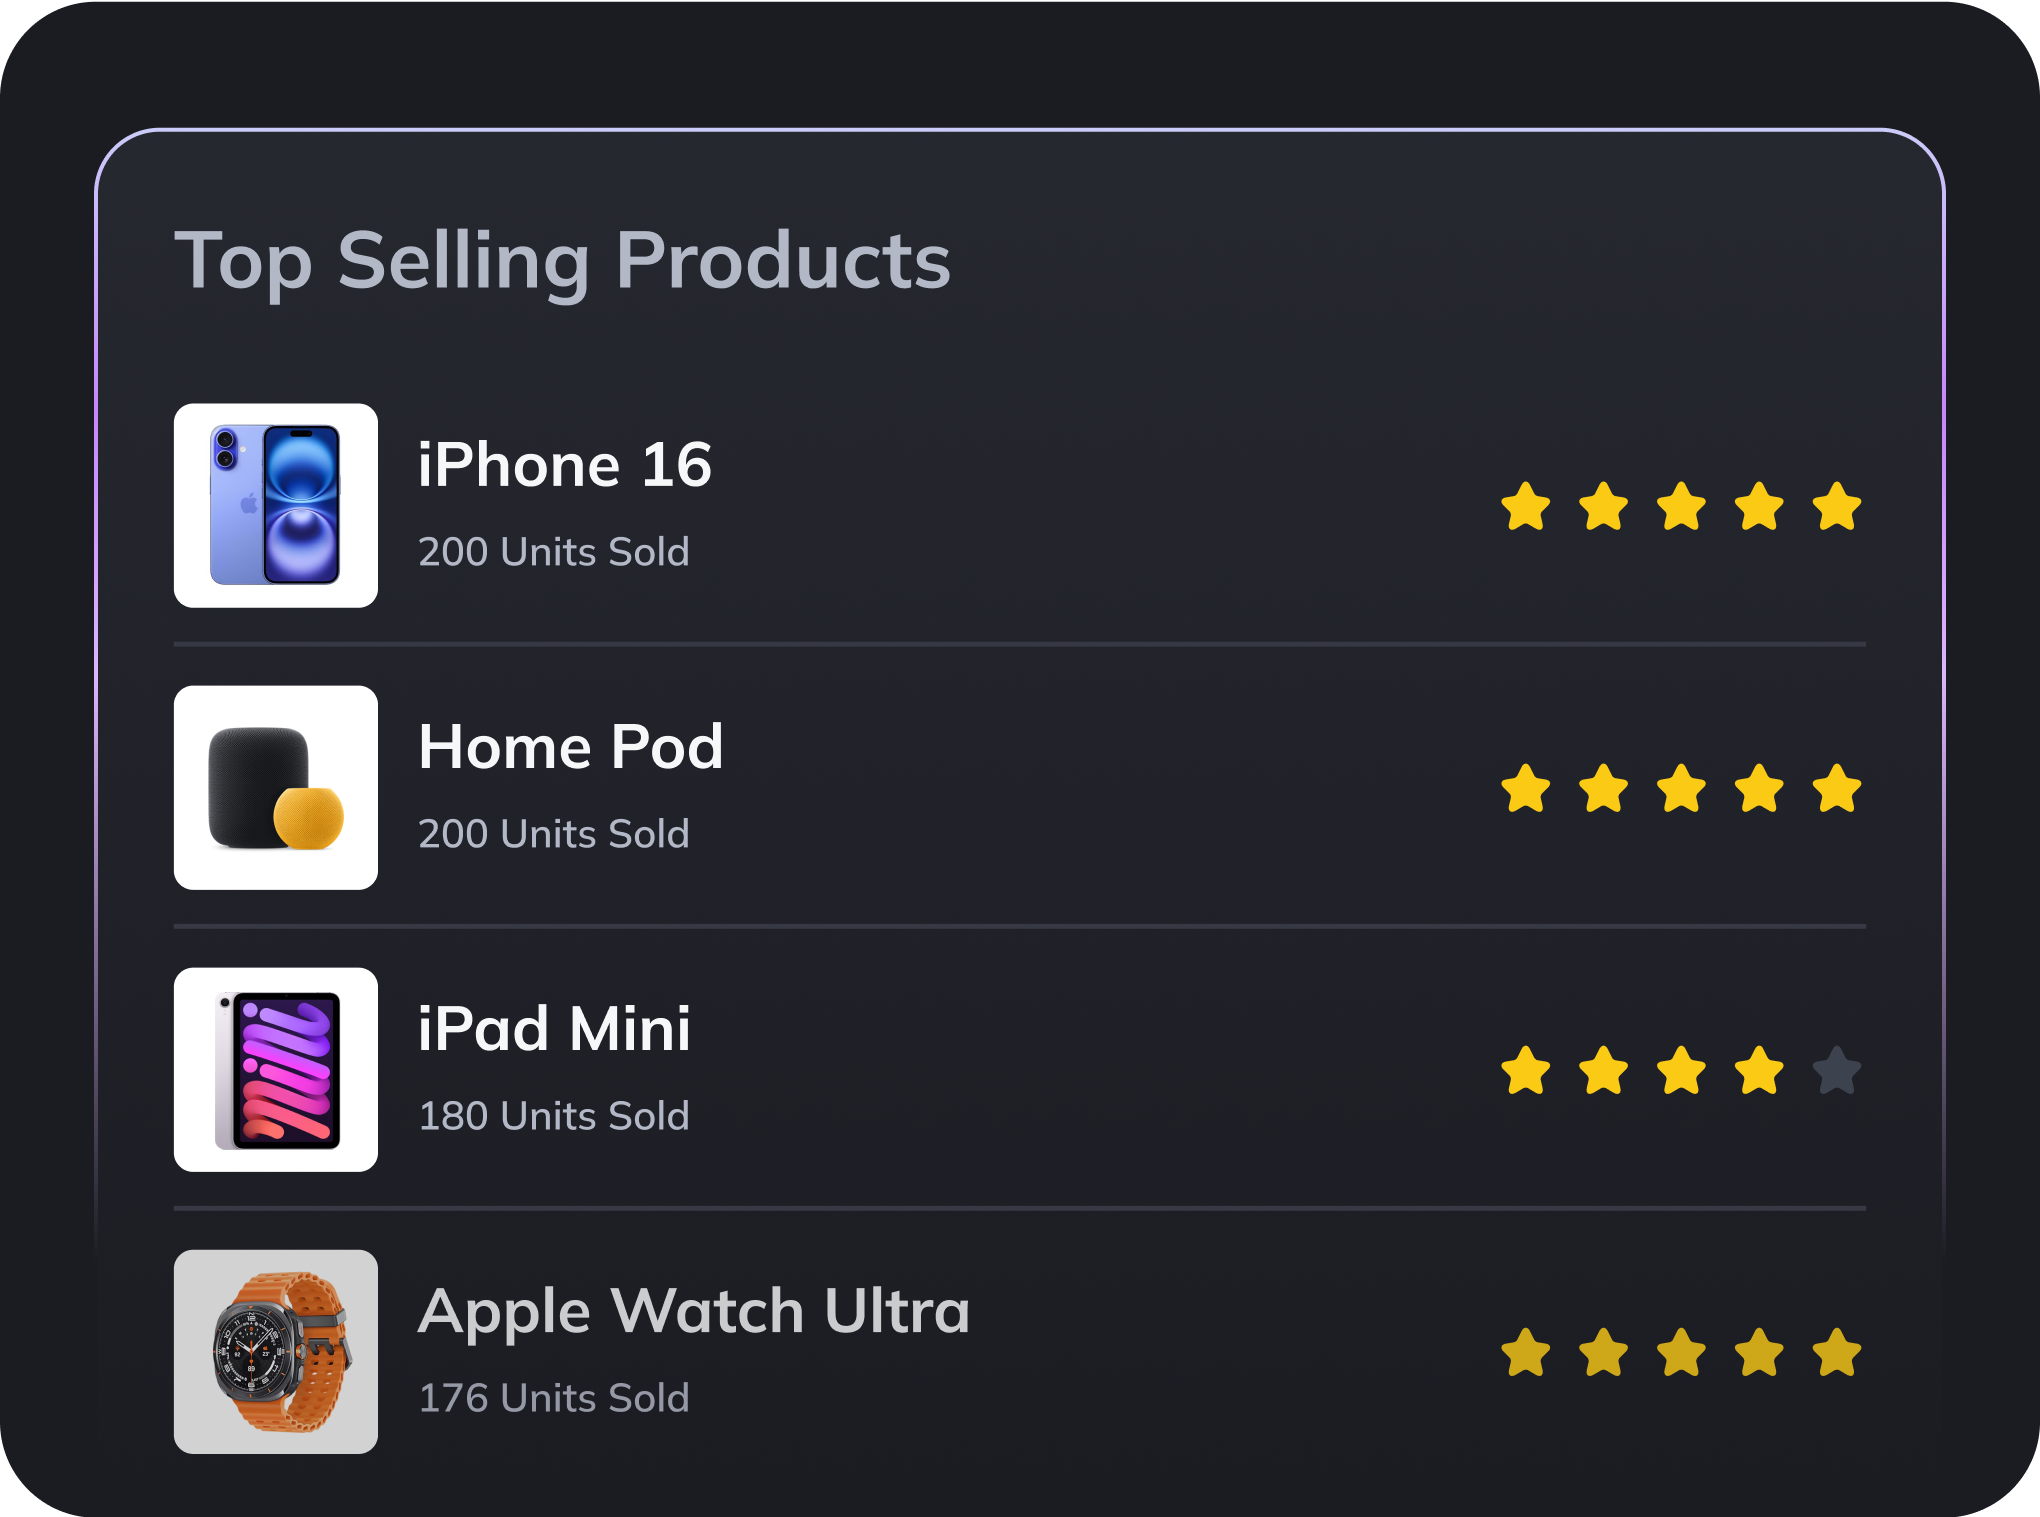Viewport: 2040px width, 1517px height.
Task: Select the fourth star of iPad Mini rating
Action: click(1759, 1070)
